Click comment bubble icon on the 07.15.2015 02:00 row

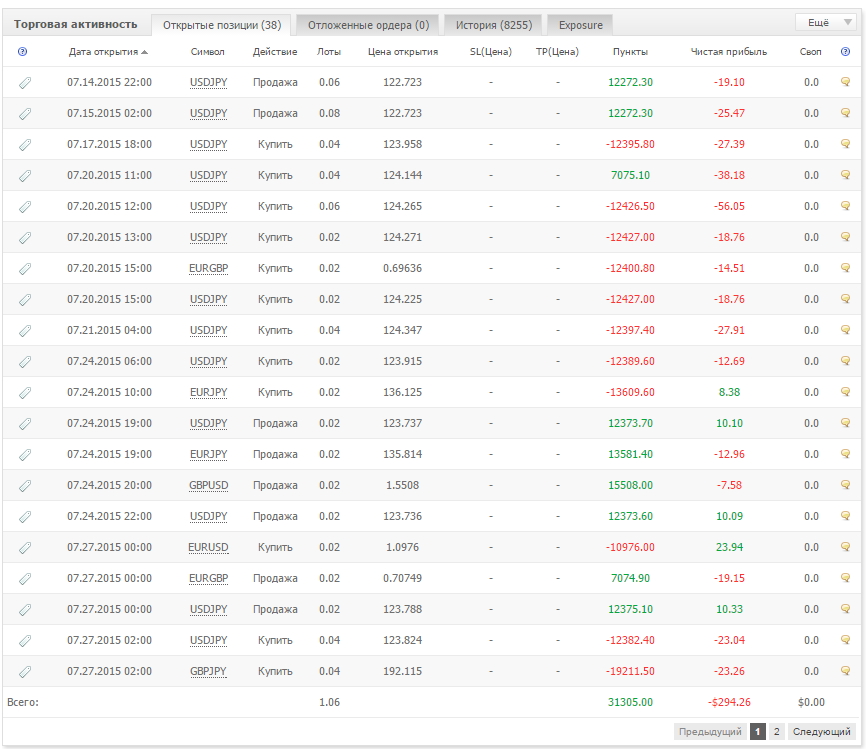845,113
